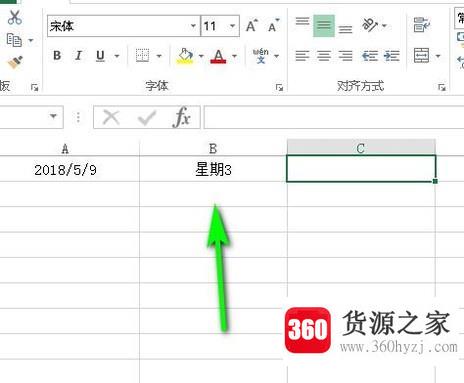
Task: Apply cell borders with the borders icon
Action: 142,55
